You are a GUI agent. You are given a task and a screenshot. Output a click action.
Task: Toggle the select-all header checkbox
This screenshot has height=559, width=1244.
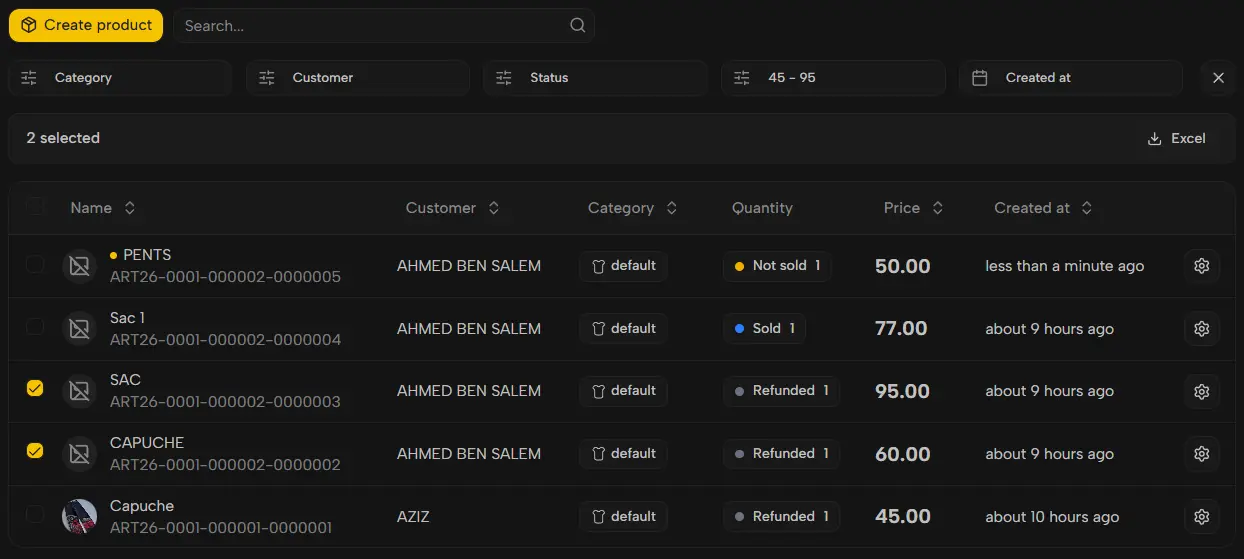(35, 207)
